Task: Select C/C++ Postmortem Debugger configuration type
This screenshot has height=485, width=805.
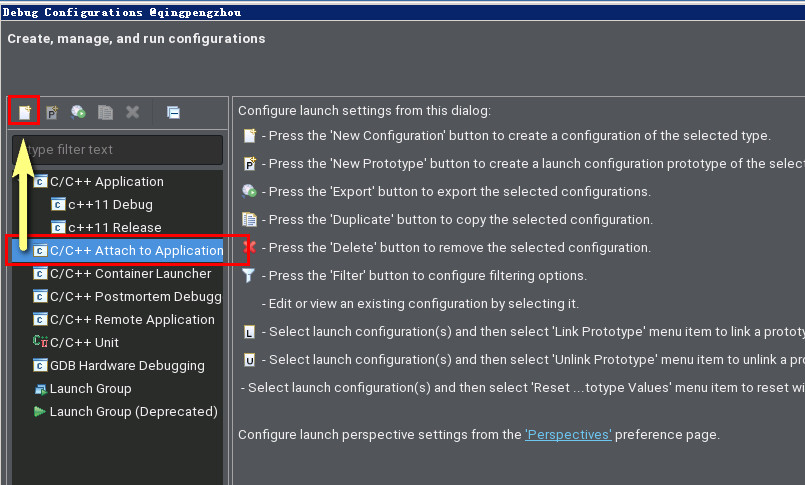Action: 135,297
